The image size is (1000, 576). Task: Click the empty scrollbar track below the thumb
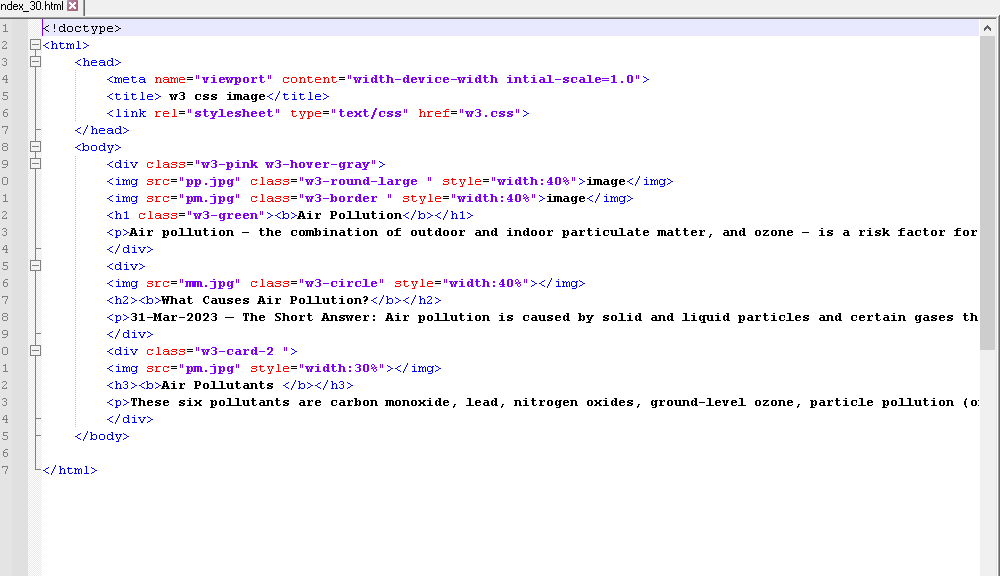tap(988, 450)
